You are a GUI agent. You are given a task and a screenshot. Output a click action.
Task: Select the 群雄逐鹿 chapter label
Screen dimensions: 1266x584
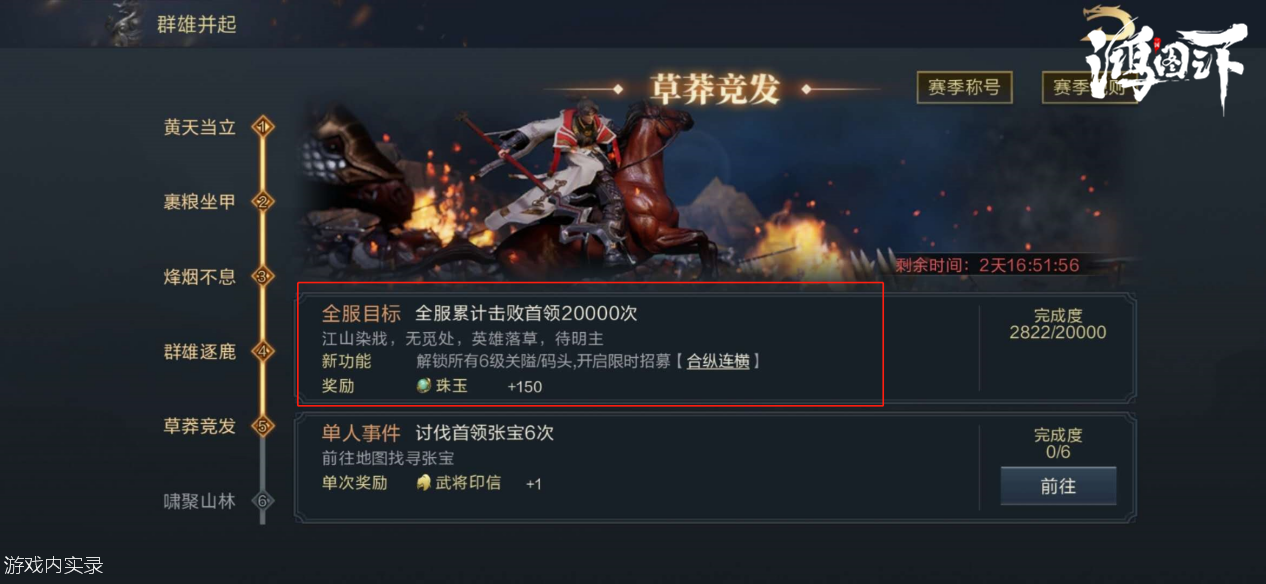[200, 351]
